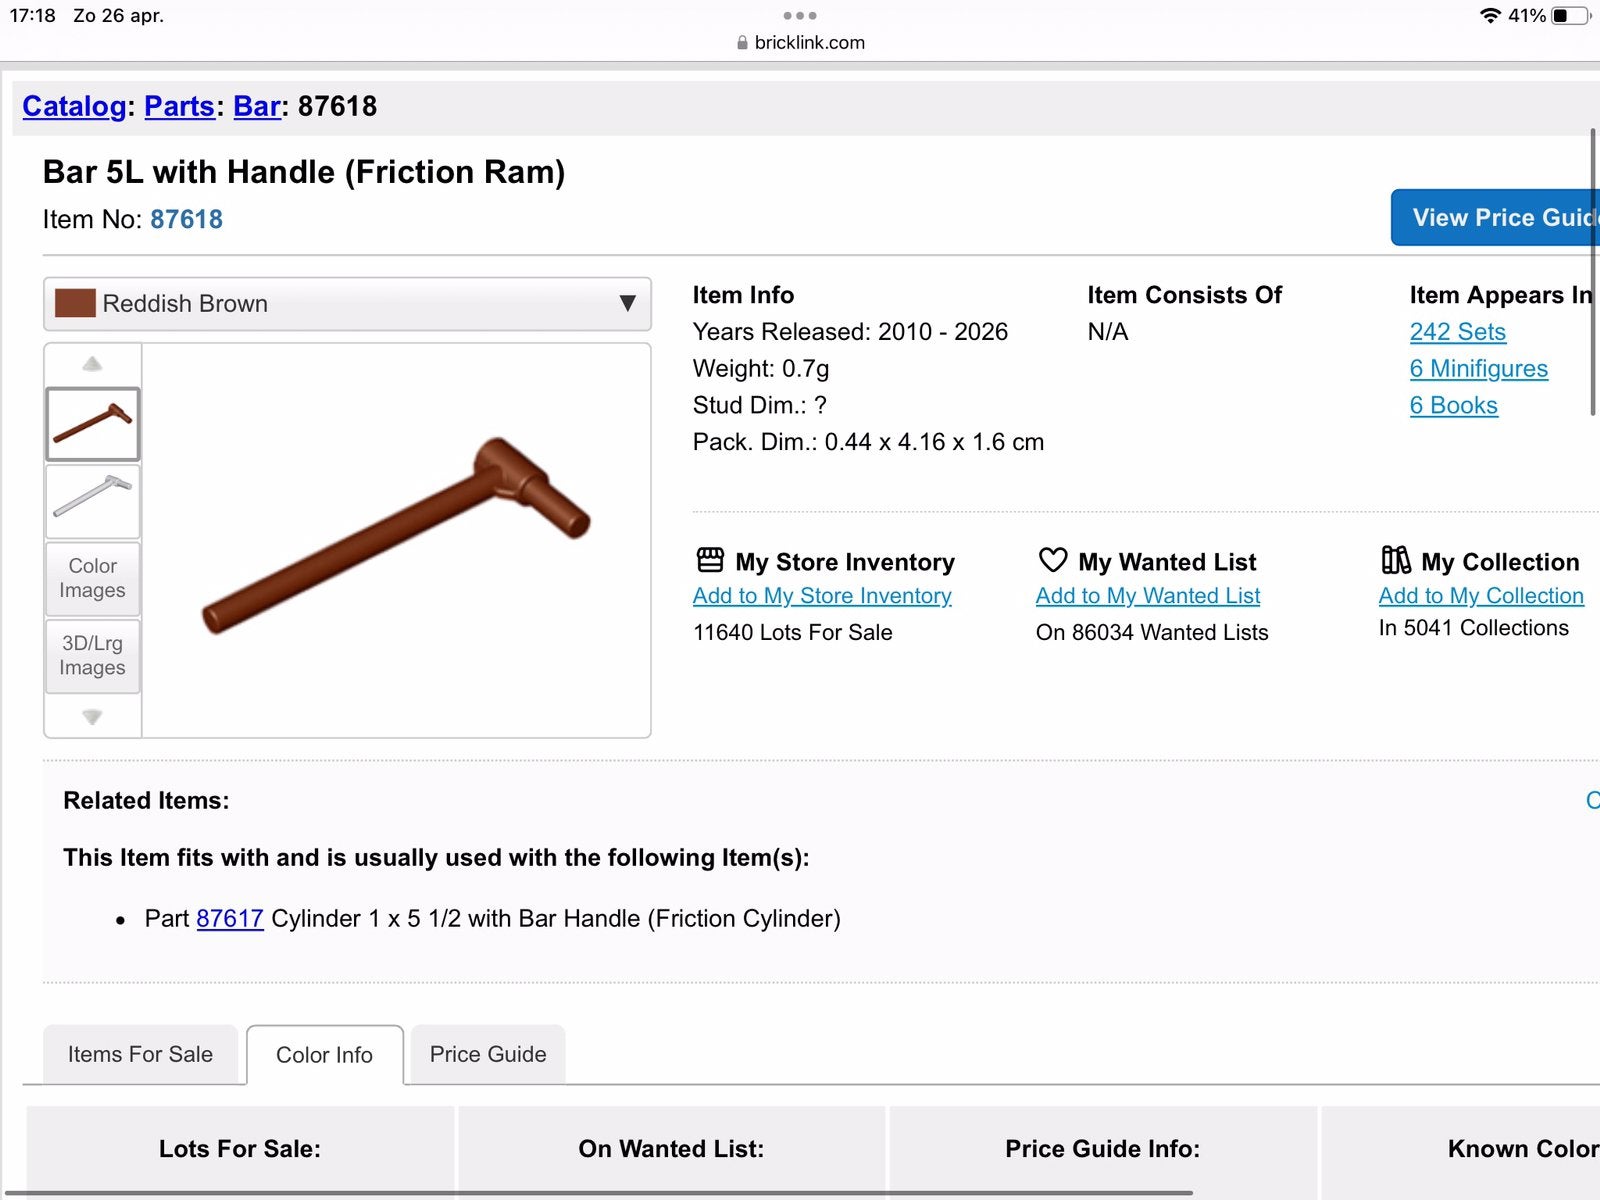
Task: Click the thumbnail scroll-up arrow
Action: click(x=92, y=364)
